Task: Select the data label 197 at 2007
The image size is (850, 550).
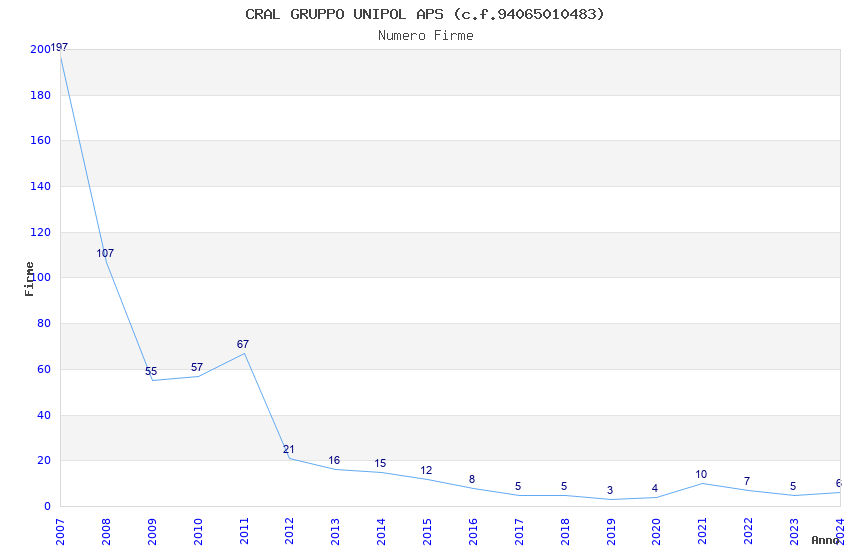Action: (59, 47)
